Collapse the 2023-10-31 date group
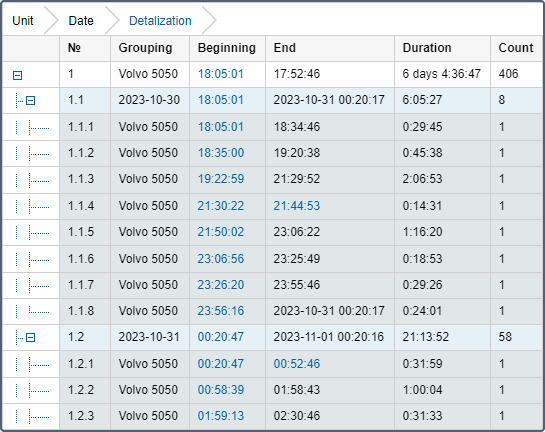The image size is (545, 432). pos(31,337)
